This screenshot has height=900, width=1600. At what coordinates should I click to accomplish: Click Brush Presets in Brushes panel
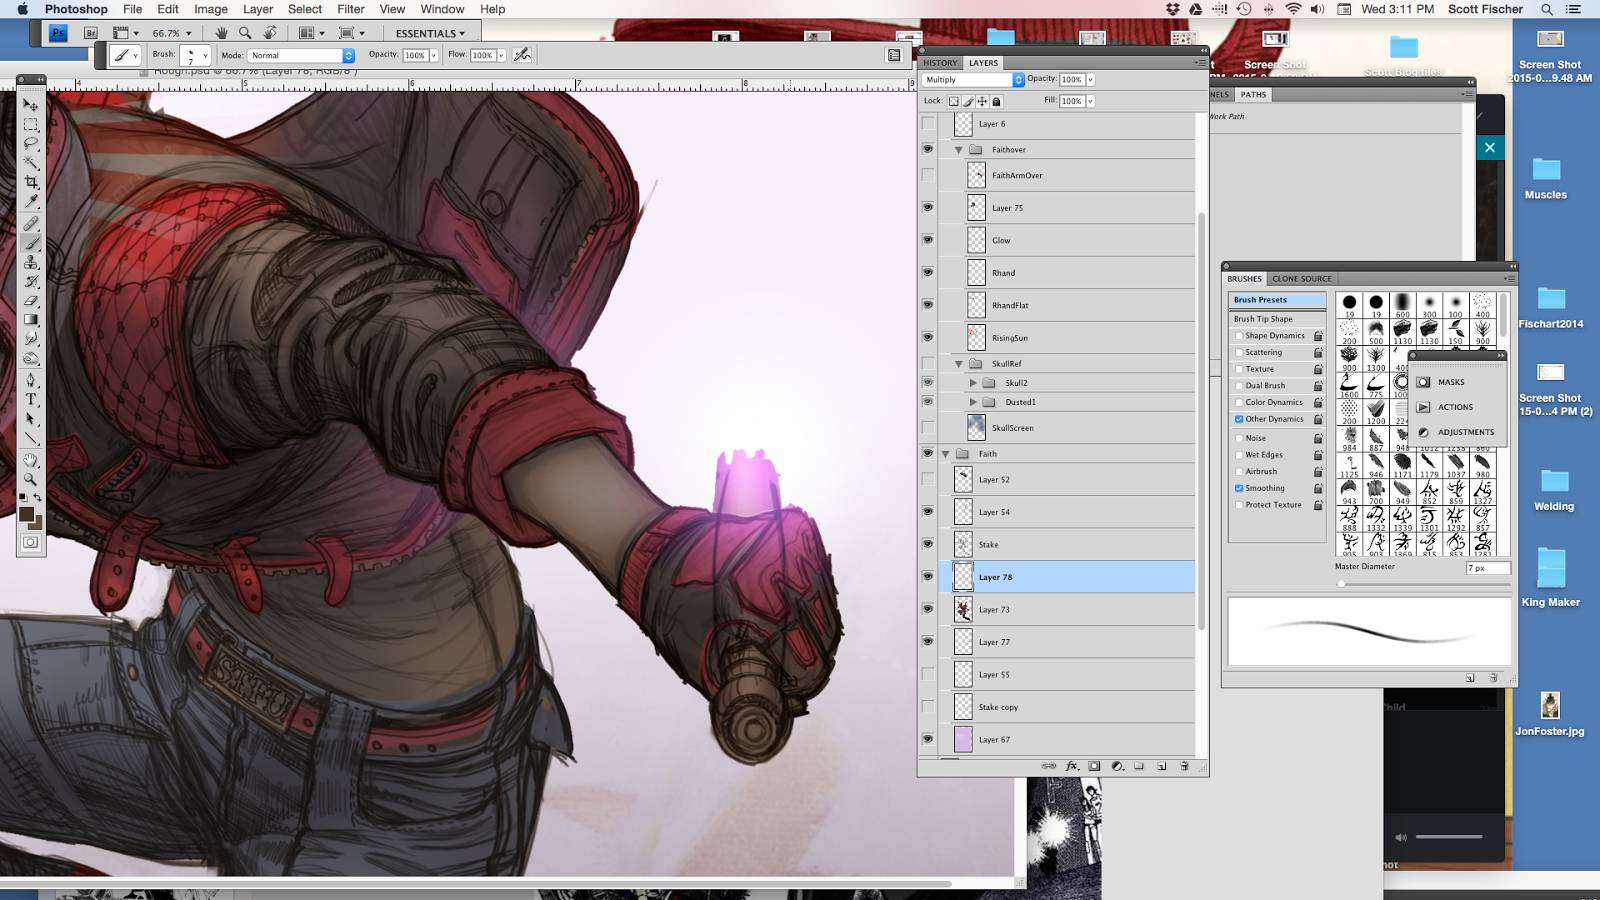click(1277, 300)
